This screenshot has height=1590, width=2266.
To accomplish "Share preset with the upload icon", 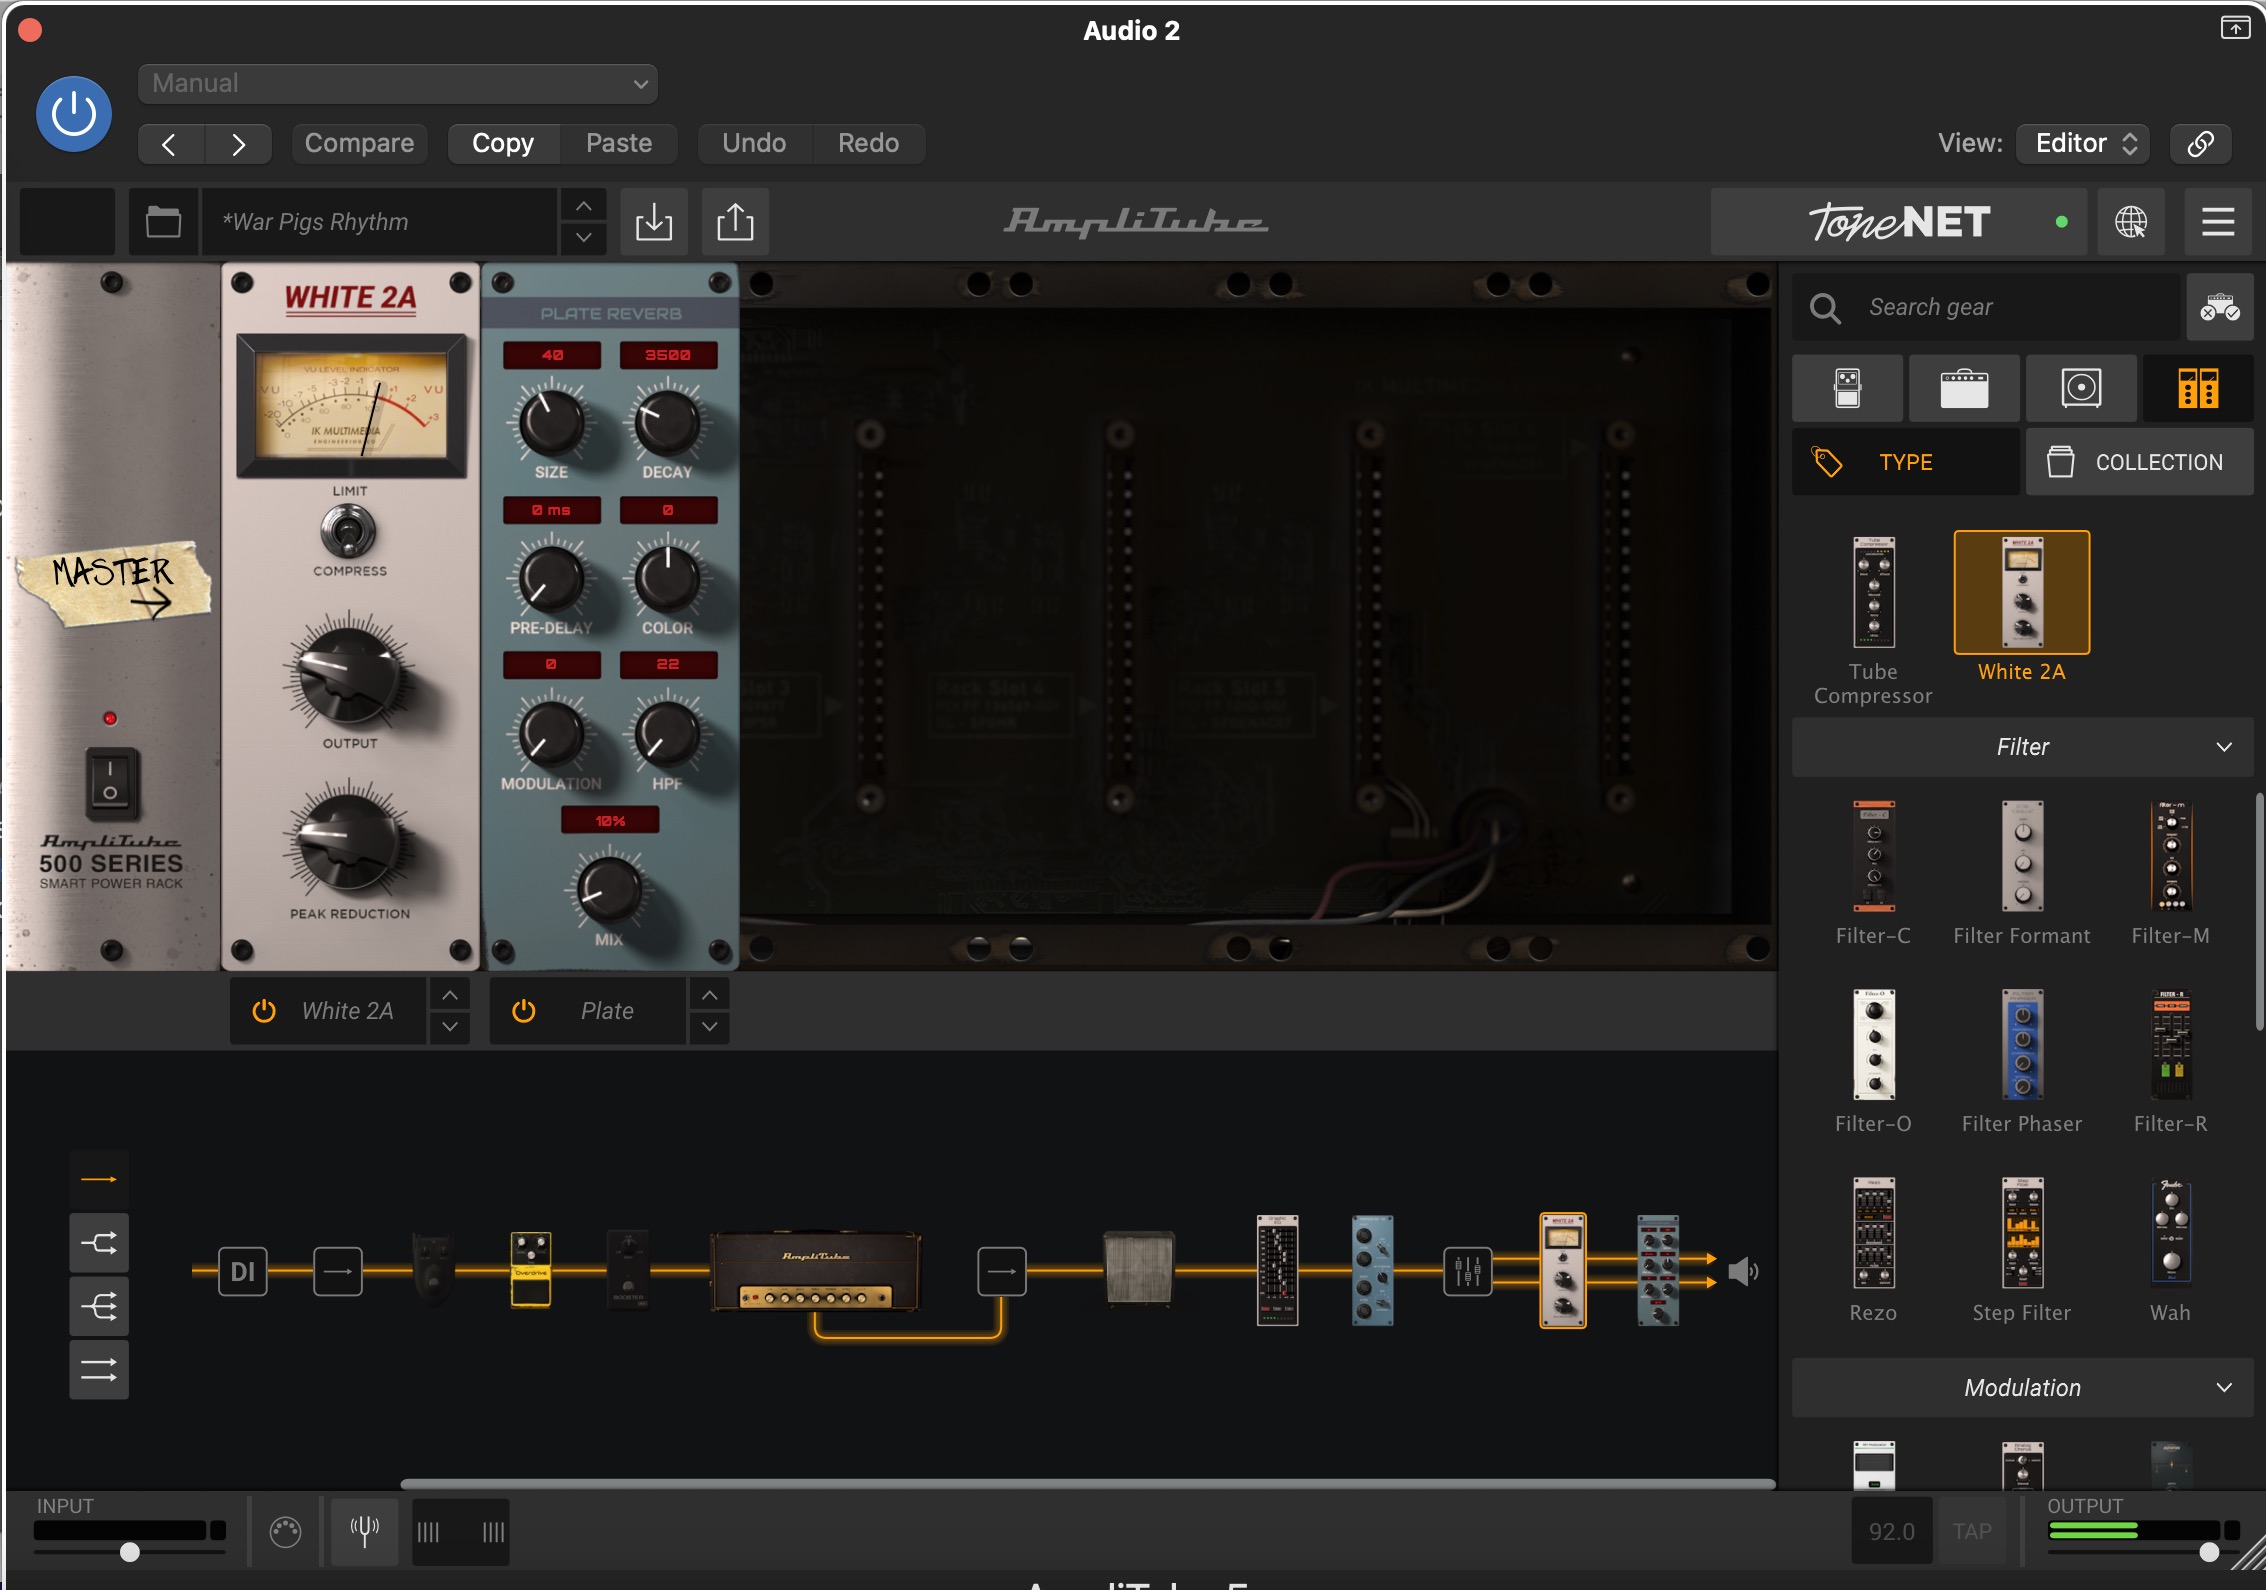I will click(x=735, y=222).
